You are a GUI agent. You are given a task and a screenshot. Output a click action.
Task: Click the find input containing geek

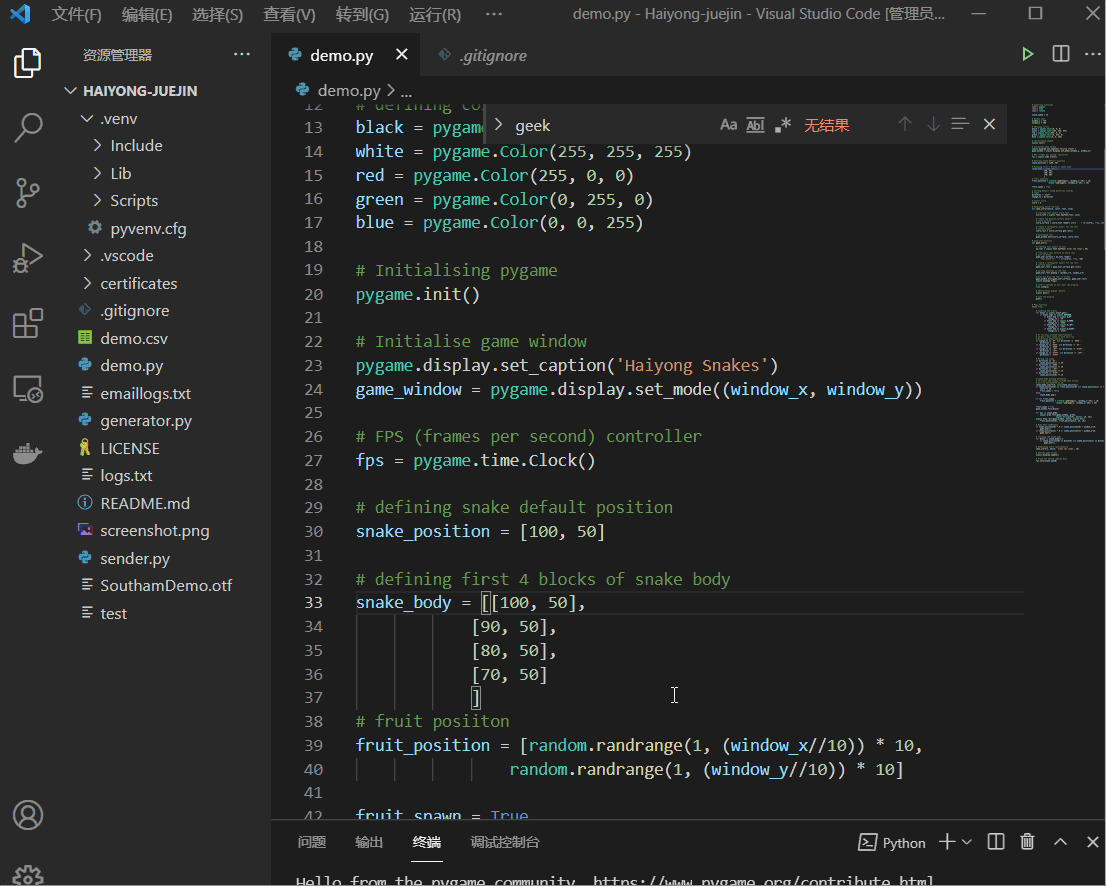[x=614, y=126]
